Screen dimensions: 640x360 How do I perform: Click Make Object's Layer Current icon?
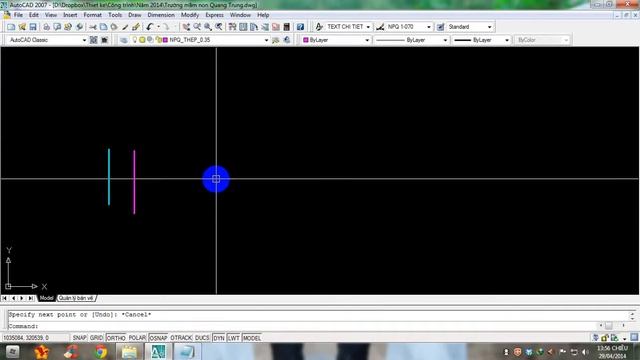pos(276,40)
